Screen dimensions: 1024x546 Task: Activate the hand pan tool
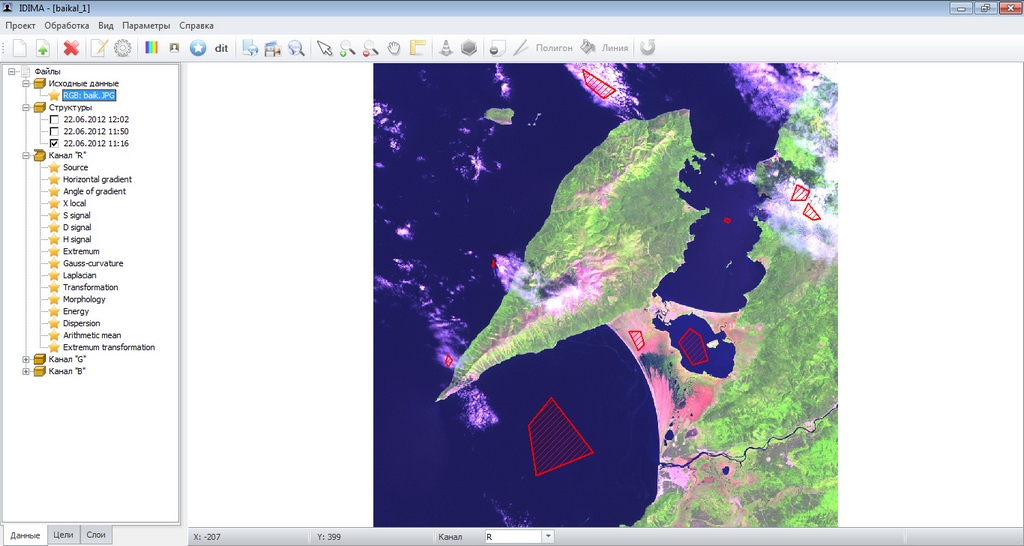pos(394,47)
